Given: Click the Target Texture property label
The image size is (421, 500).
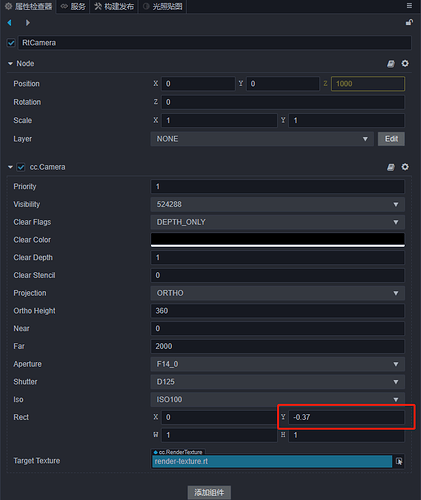Looking at the screenshot, I should click(x=37, y=461).
